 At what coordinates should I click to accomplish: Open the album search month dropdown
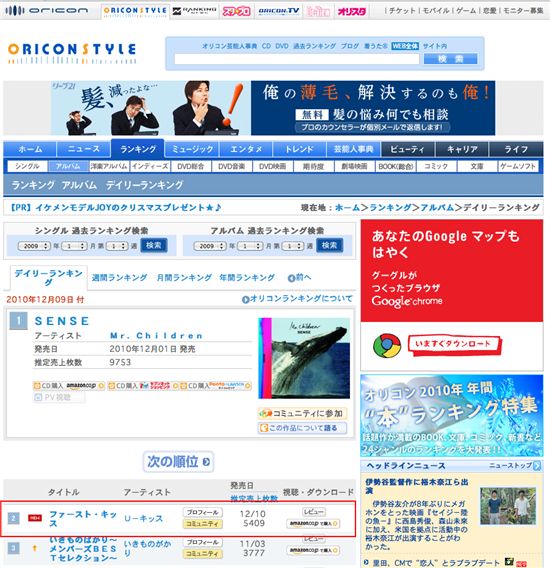[x=250, y=246]
